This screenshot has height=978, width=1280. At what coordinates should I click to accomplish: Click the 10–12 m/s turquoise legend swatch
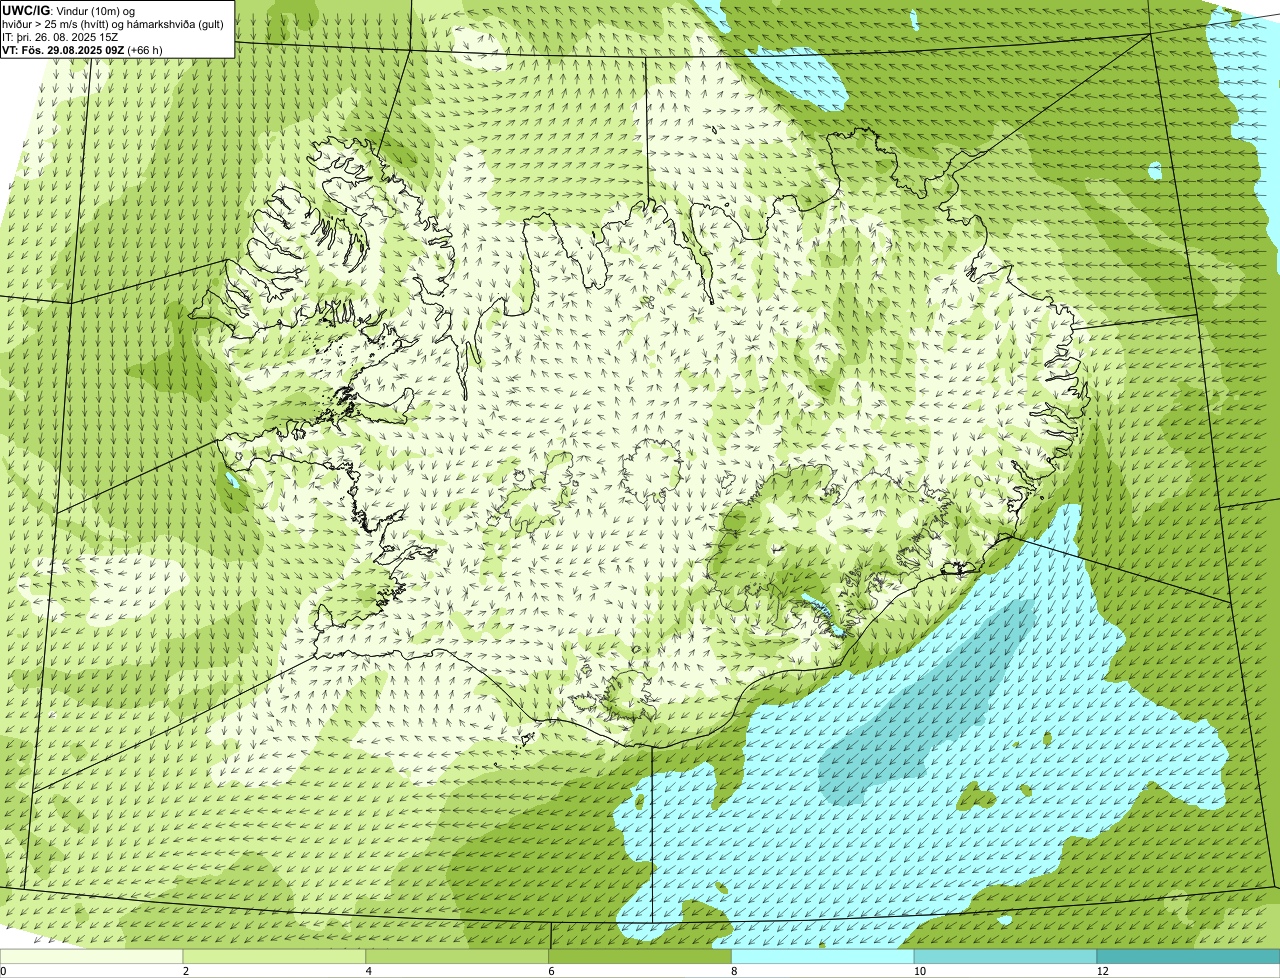click(x=1006, y=956)
